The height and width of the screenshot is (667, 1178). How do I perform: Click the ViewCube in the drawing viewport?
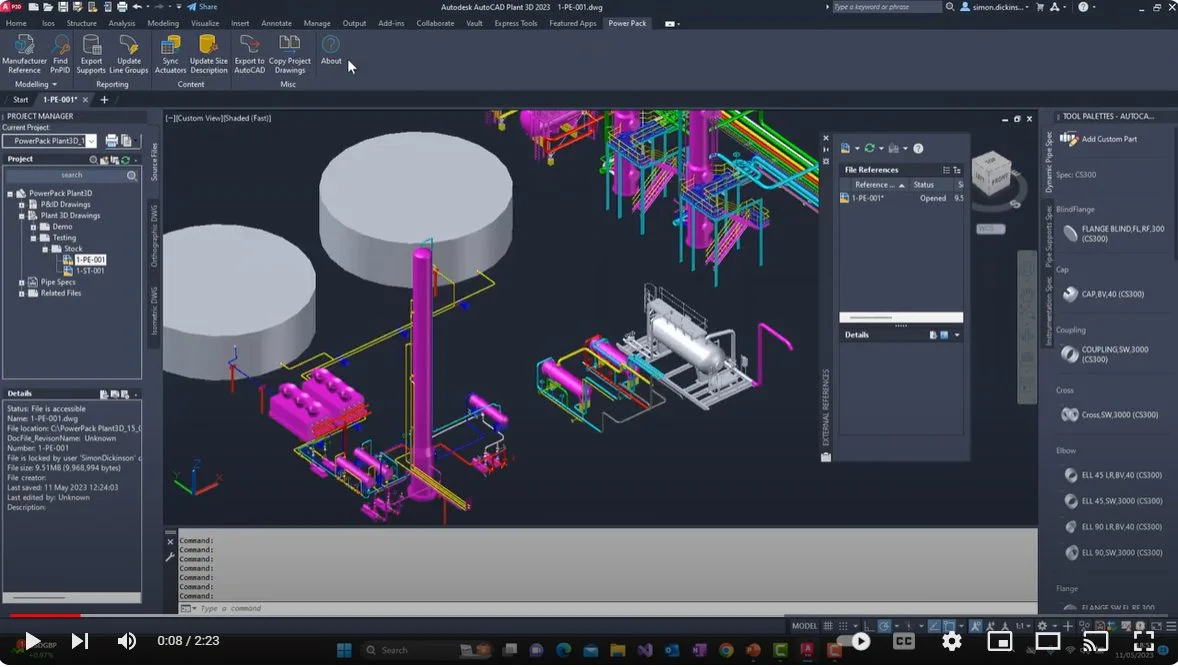(x=992, y=174)
